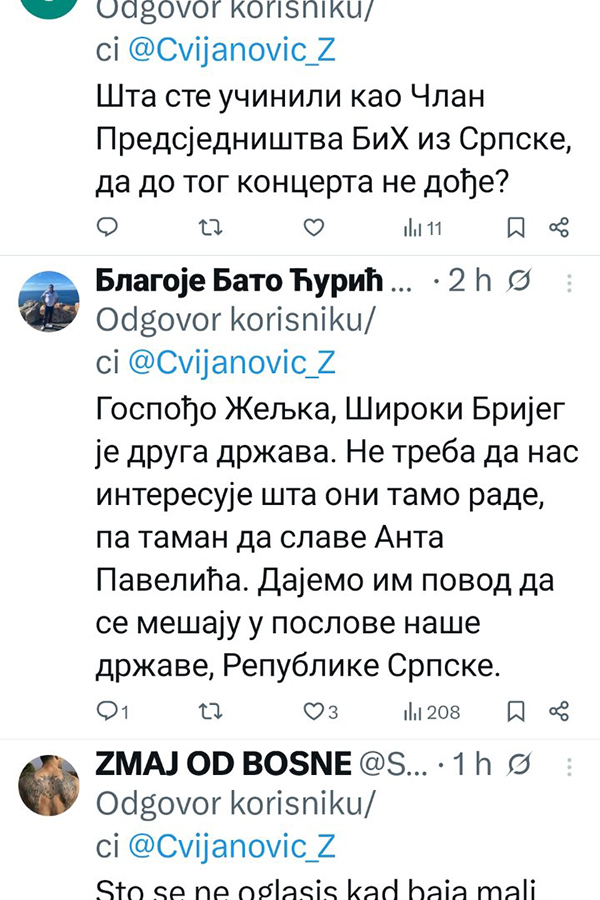This screenshot has height=900, width=600.
Task: Bookmark the first tweet about the concert
Action: (516, 228)
